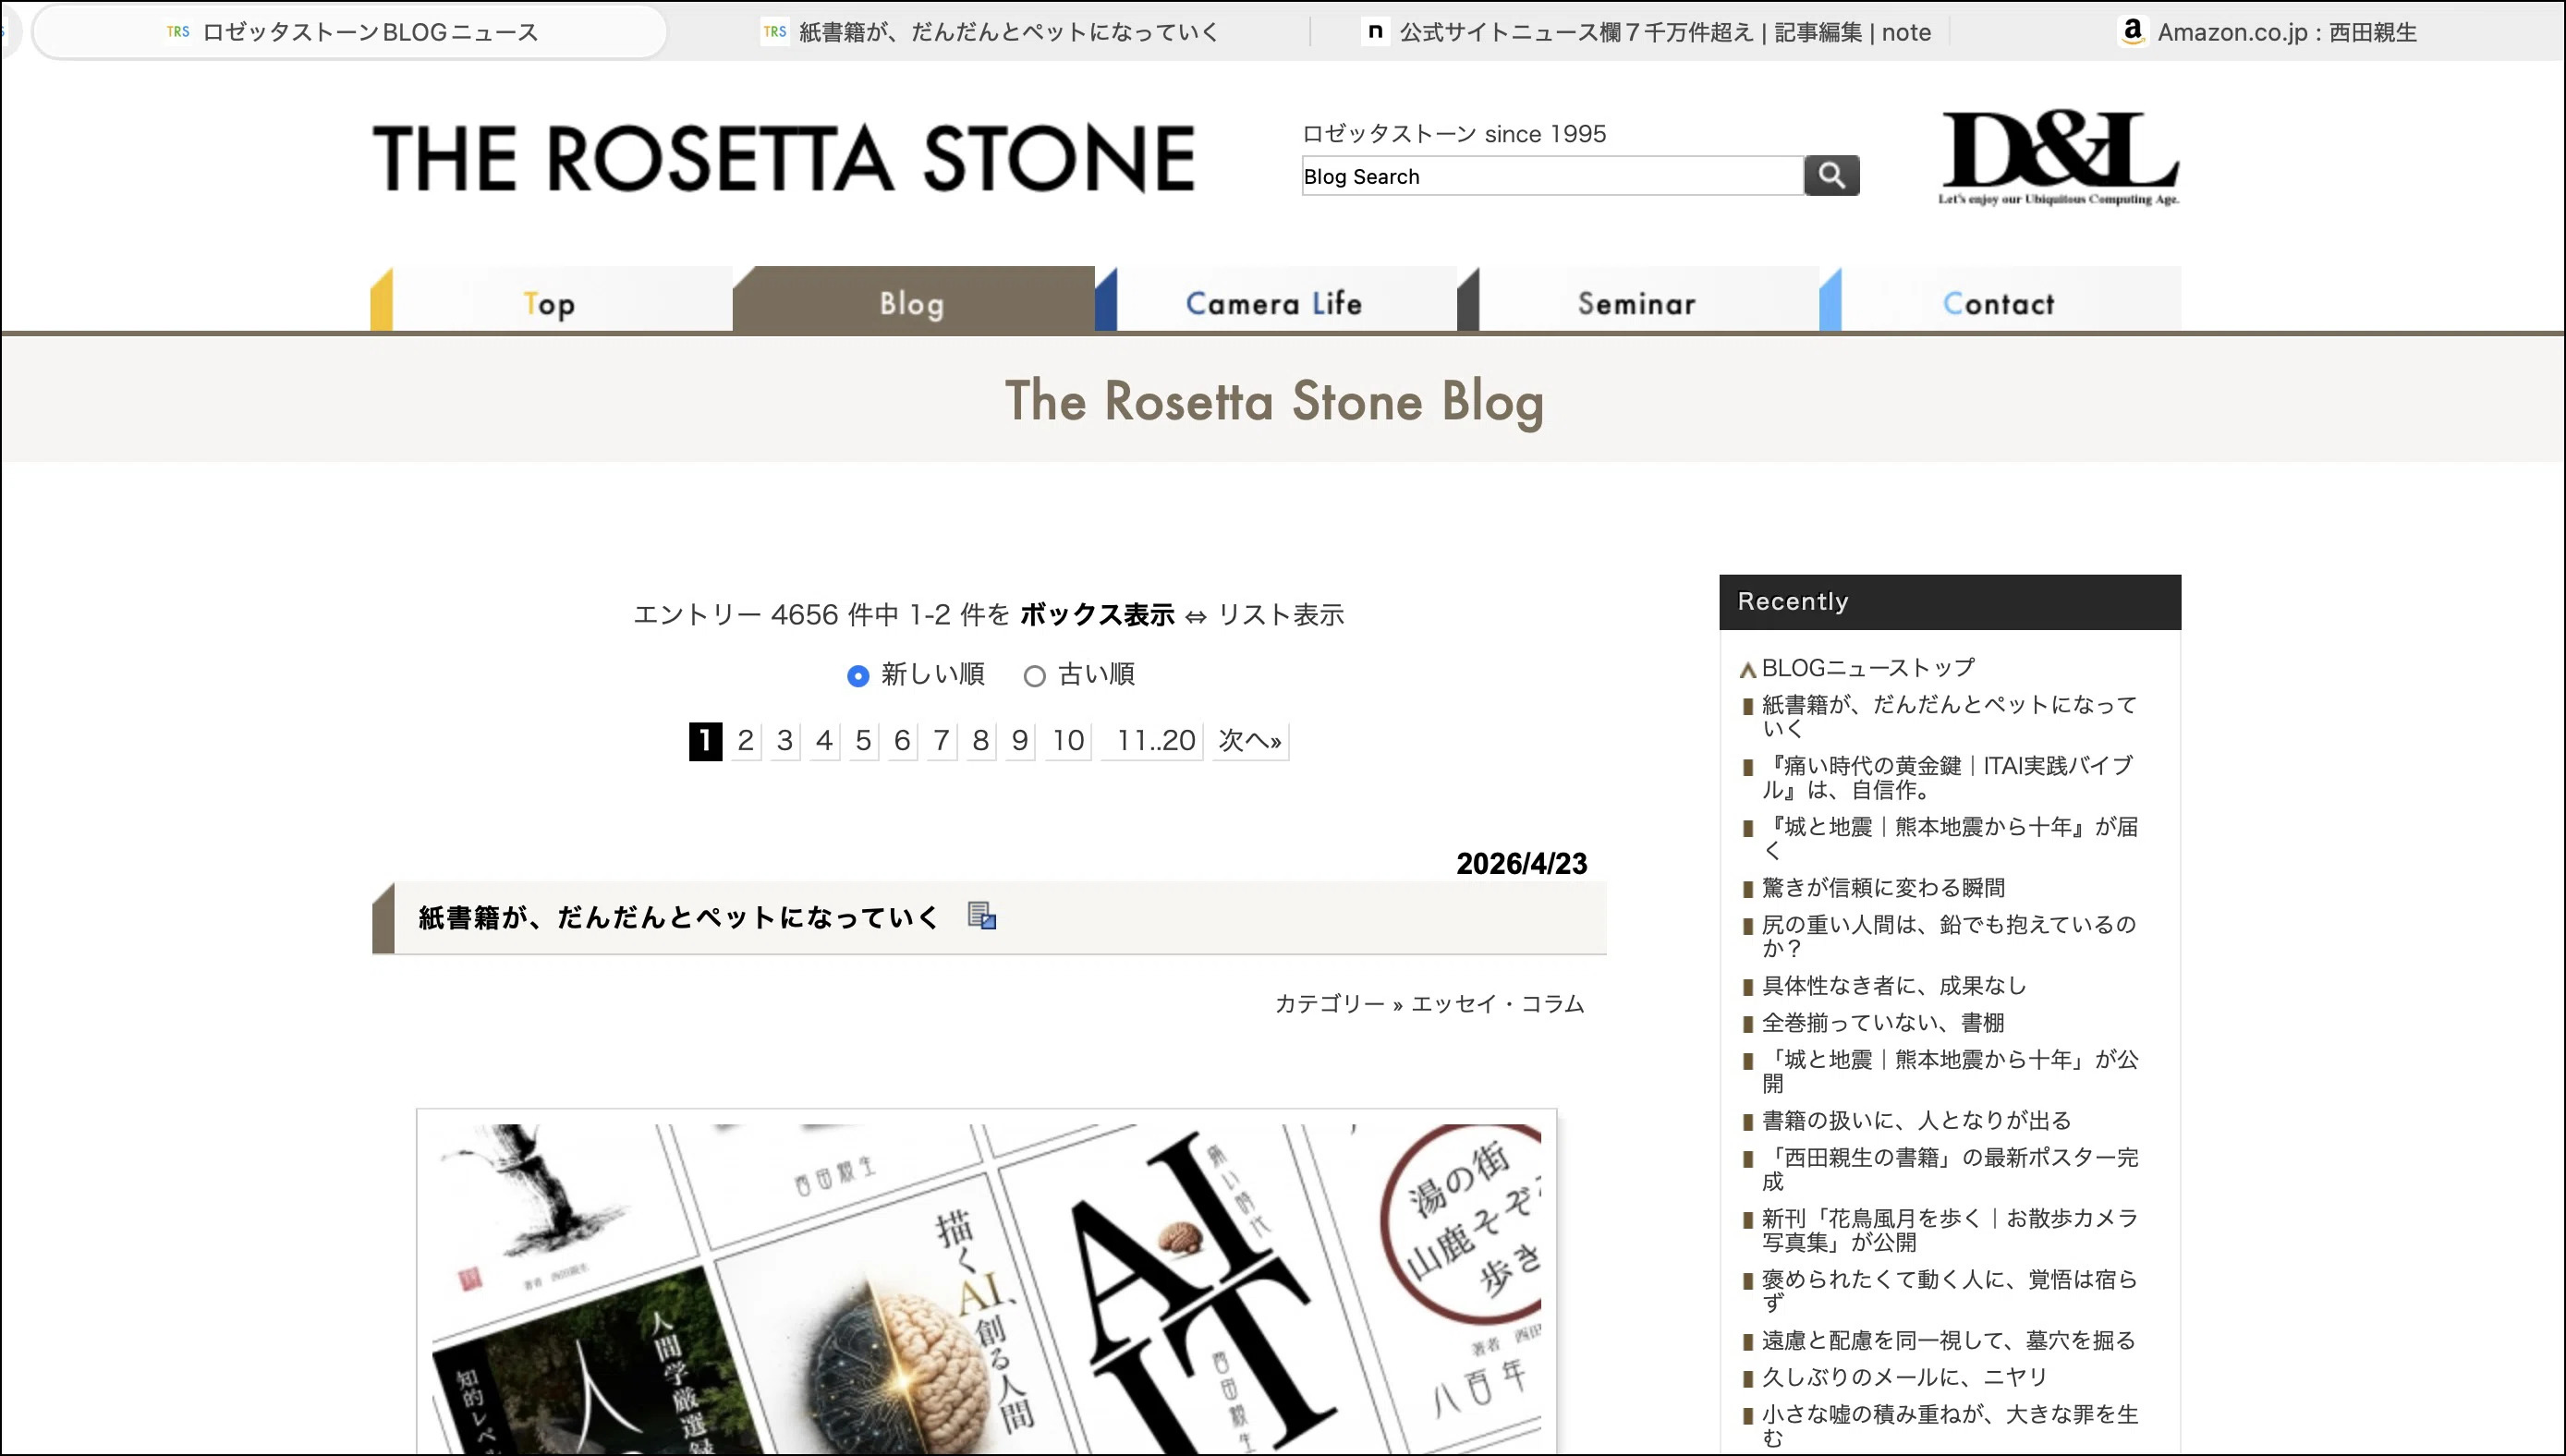The image size is (2566, 1456).
Task: Go to pagination page 9
Action: 1019,741
